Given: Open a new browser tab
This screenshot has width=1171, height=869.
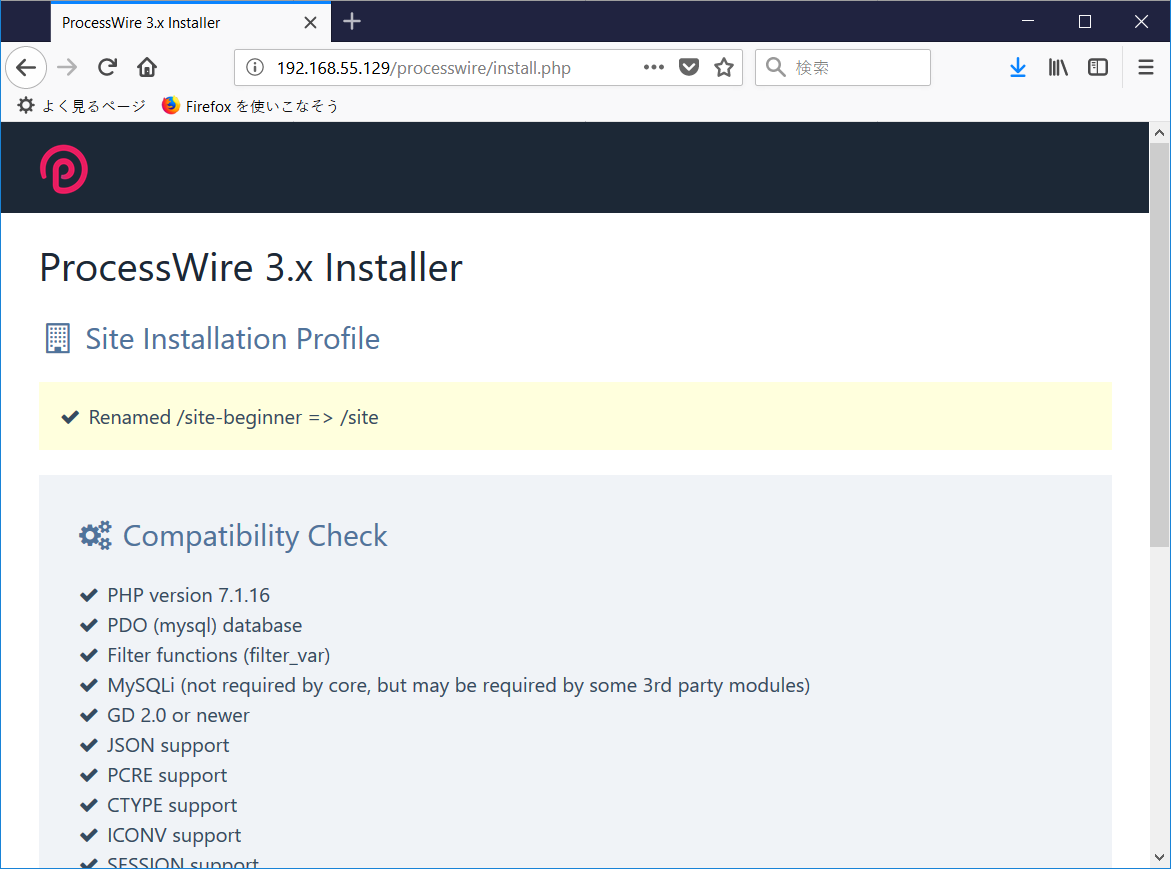Looking at the screenshot, I should click(351, 21).
